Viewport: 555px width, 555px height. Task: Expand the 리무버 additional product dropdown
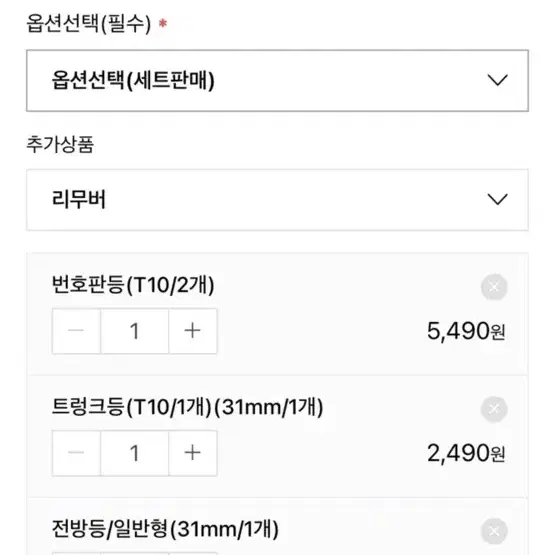[277, 200]
